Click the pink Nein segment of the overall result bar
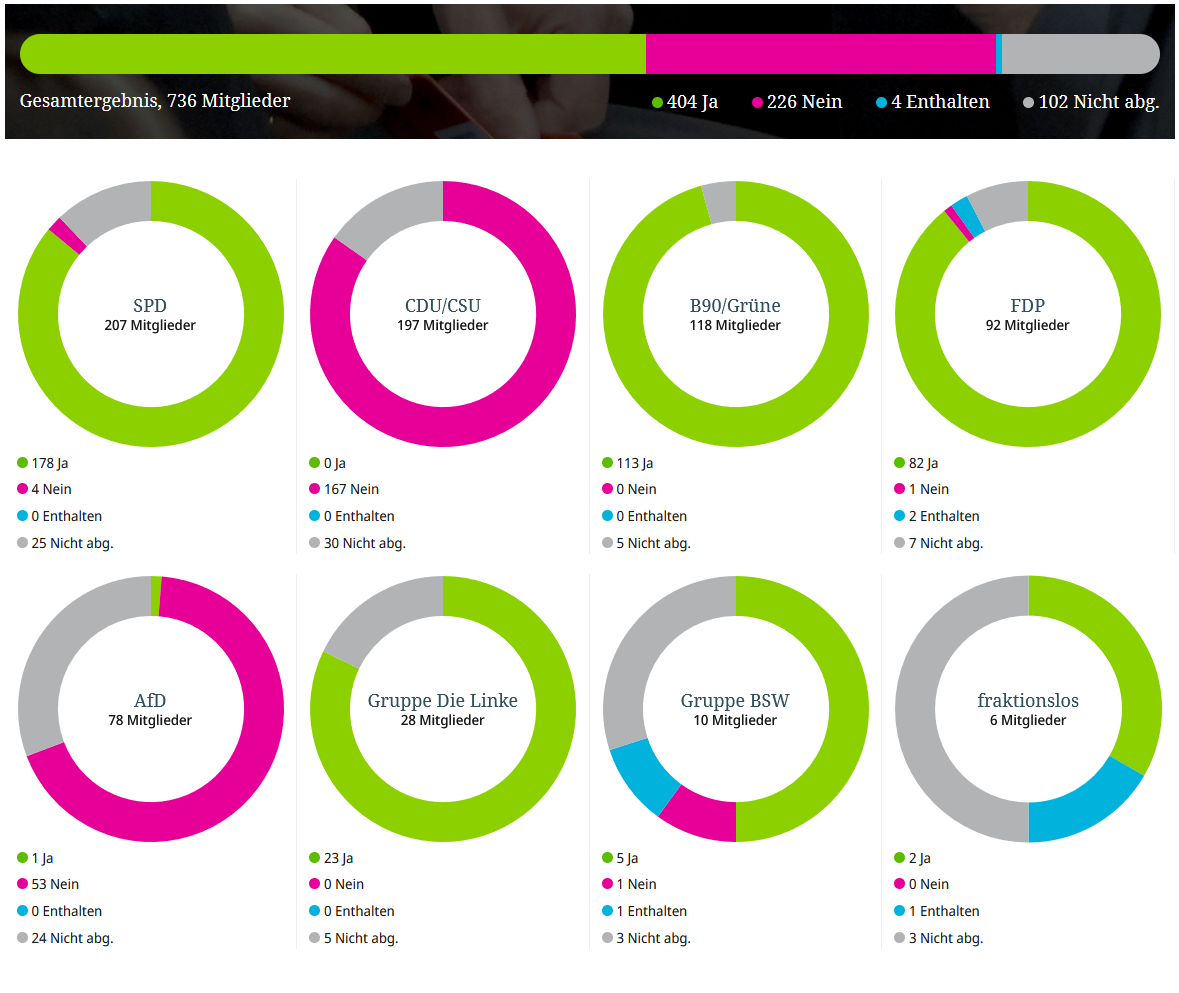1179x993 pixels. tap(820, 54)
